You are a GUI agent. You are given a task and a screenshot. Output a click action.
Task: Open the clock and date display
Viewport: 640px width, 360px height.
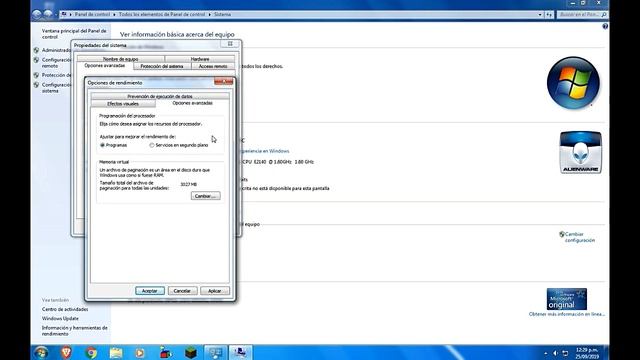pos(587,353)
